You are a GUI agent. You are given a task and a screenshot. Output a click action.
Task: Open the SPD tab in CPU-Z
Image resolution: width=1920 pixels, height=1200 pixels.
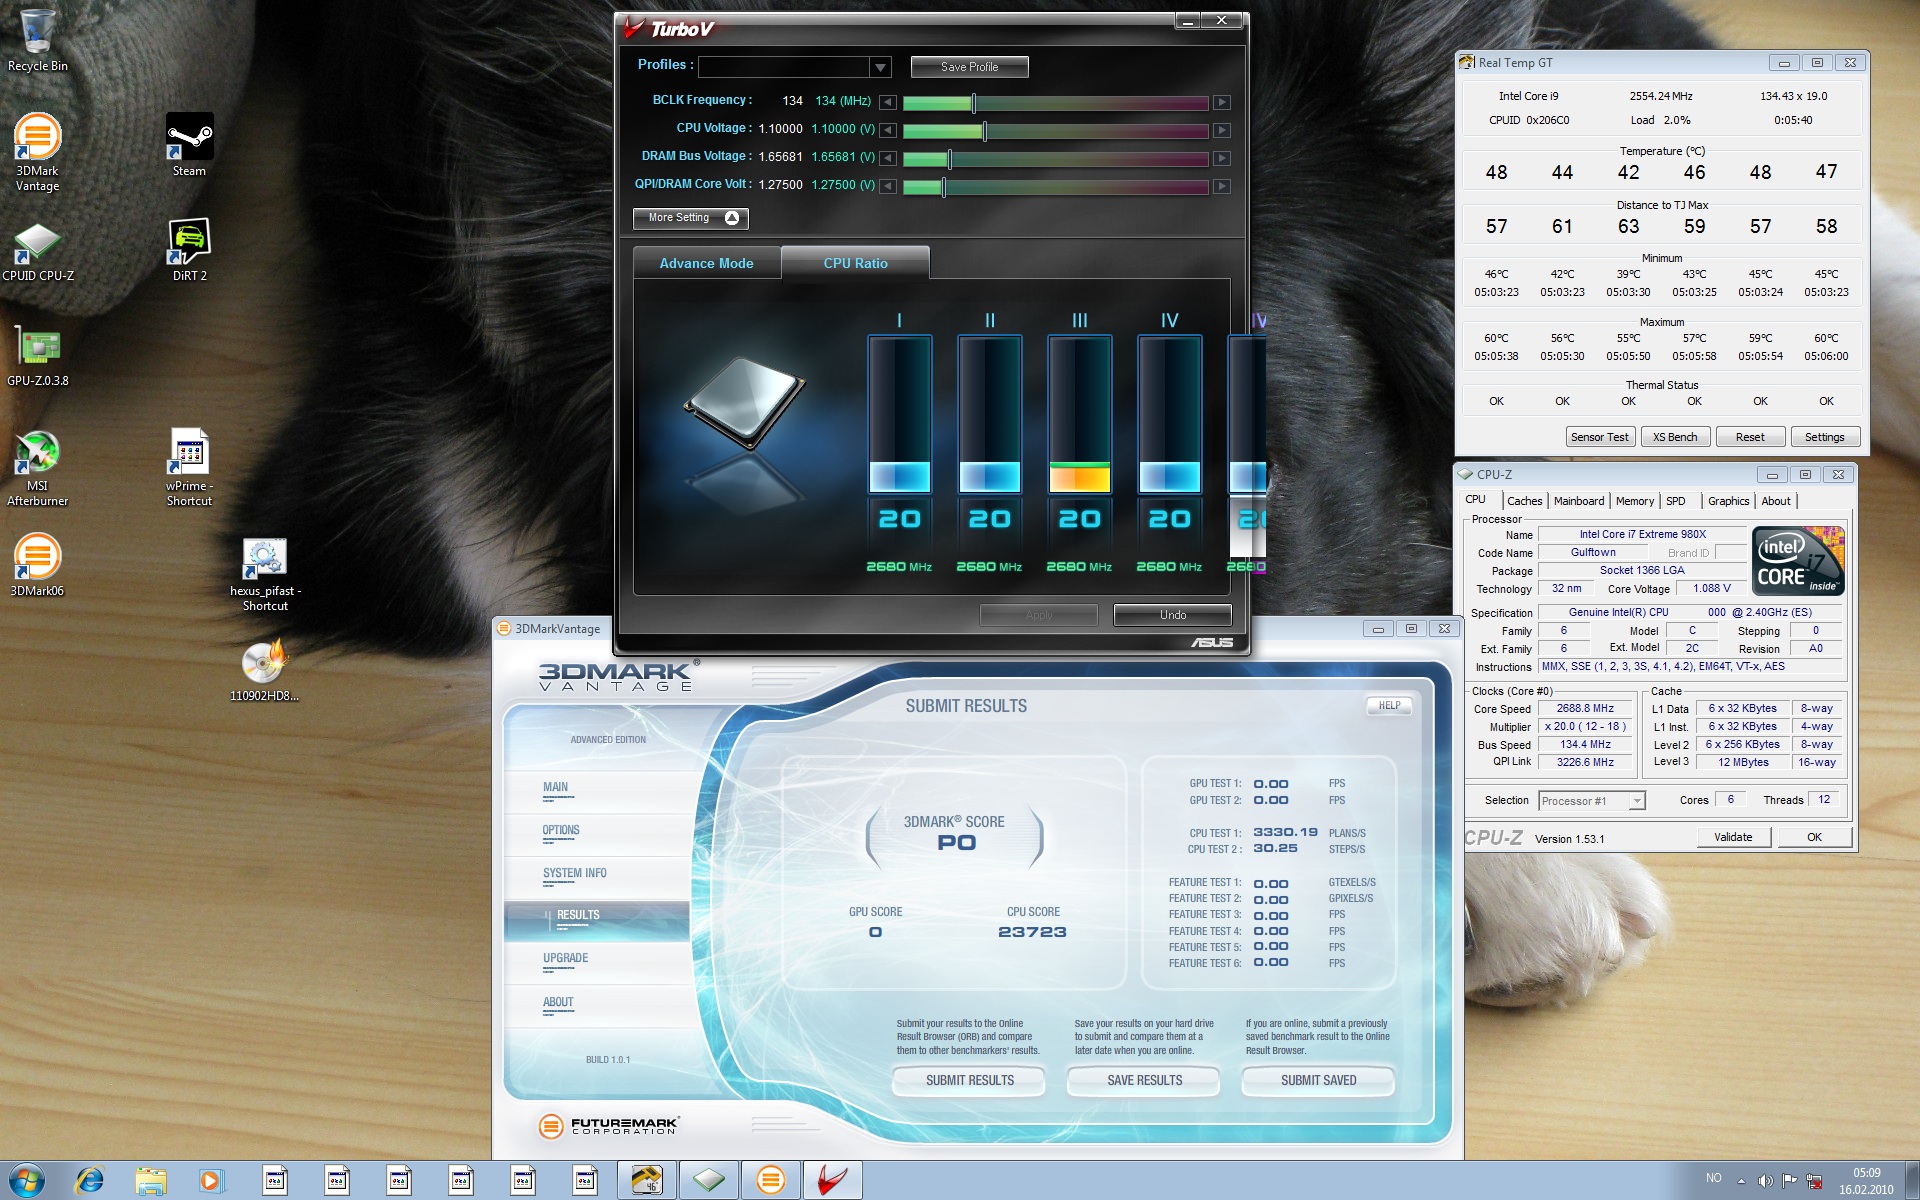(1676, 501)
